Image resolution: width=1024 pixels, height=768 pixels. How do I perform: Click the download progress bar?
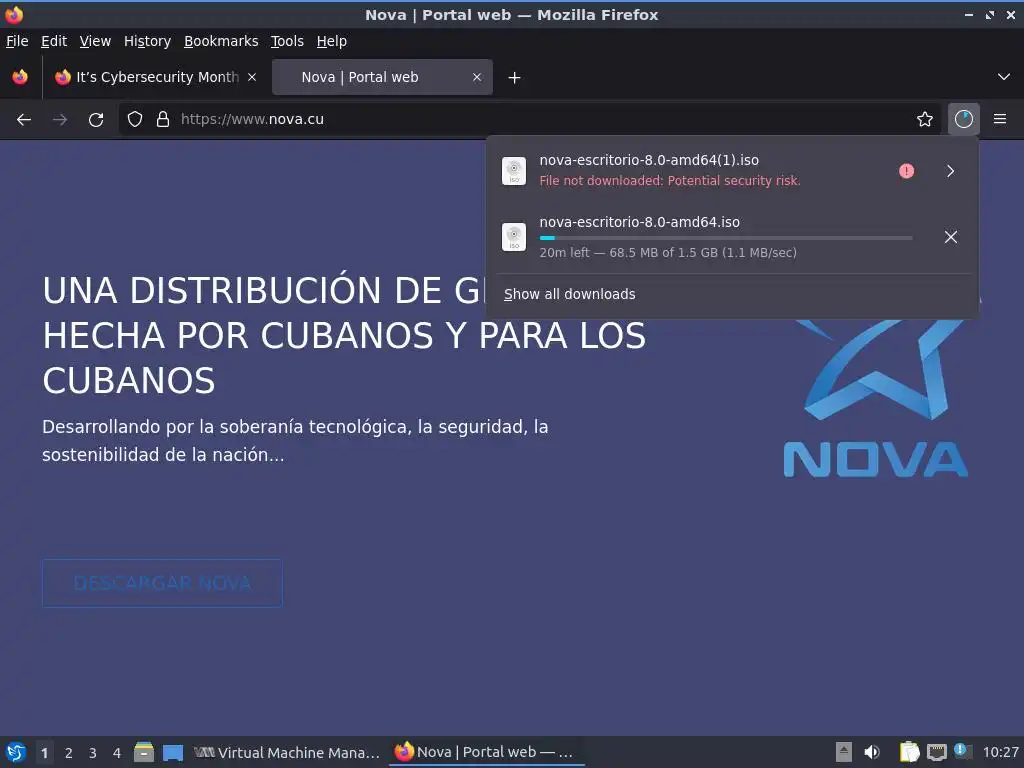[726, 238]
